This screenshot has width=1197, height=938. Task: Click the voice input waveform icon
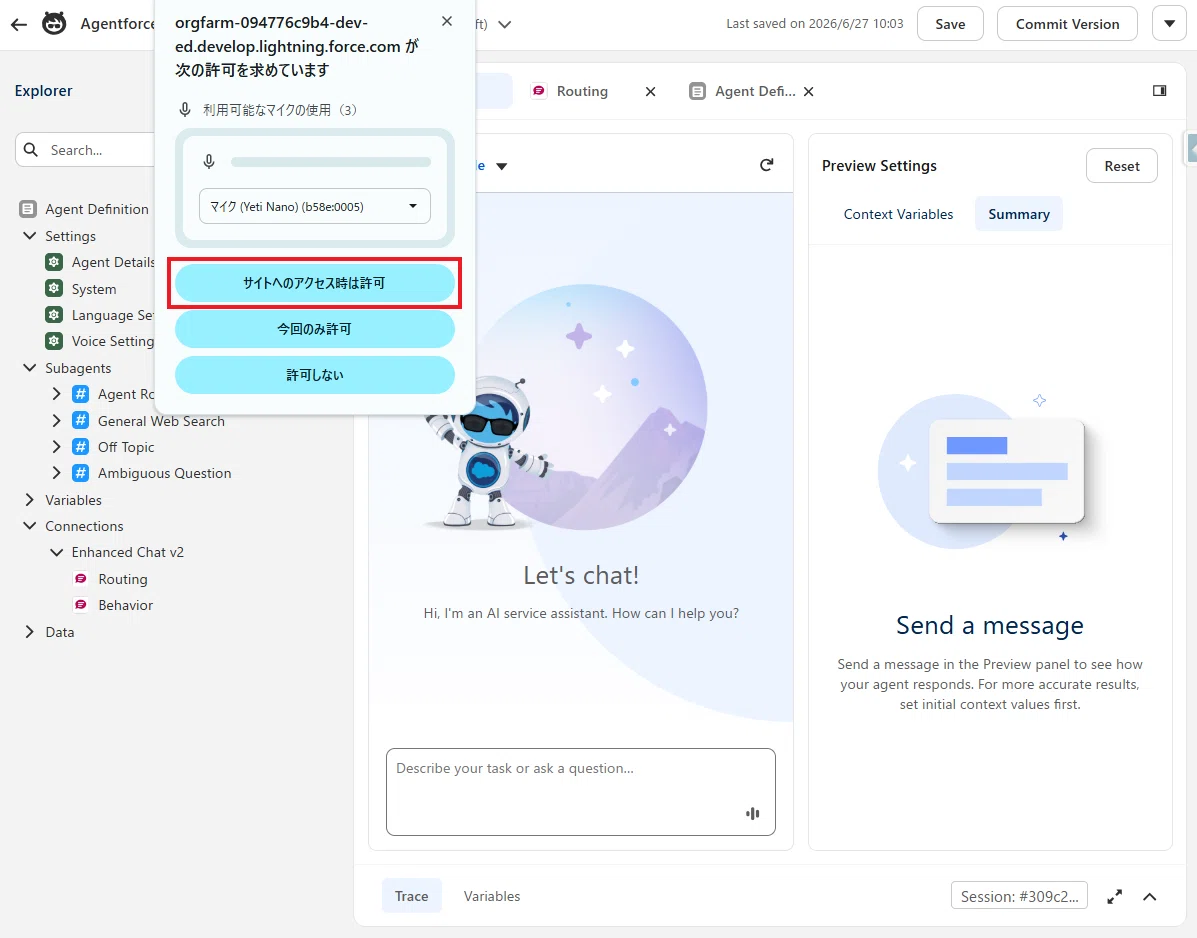[x=753, y=814]
